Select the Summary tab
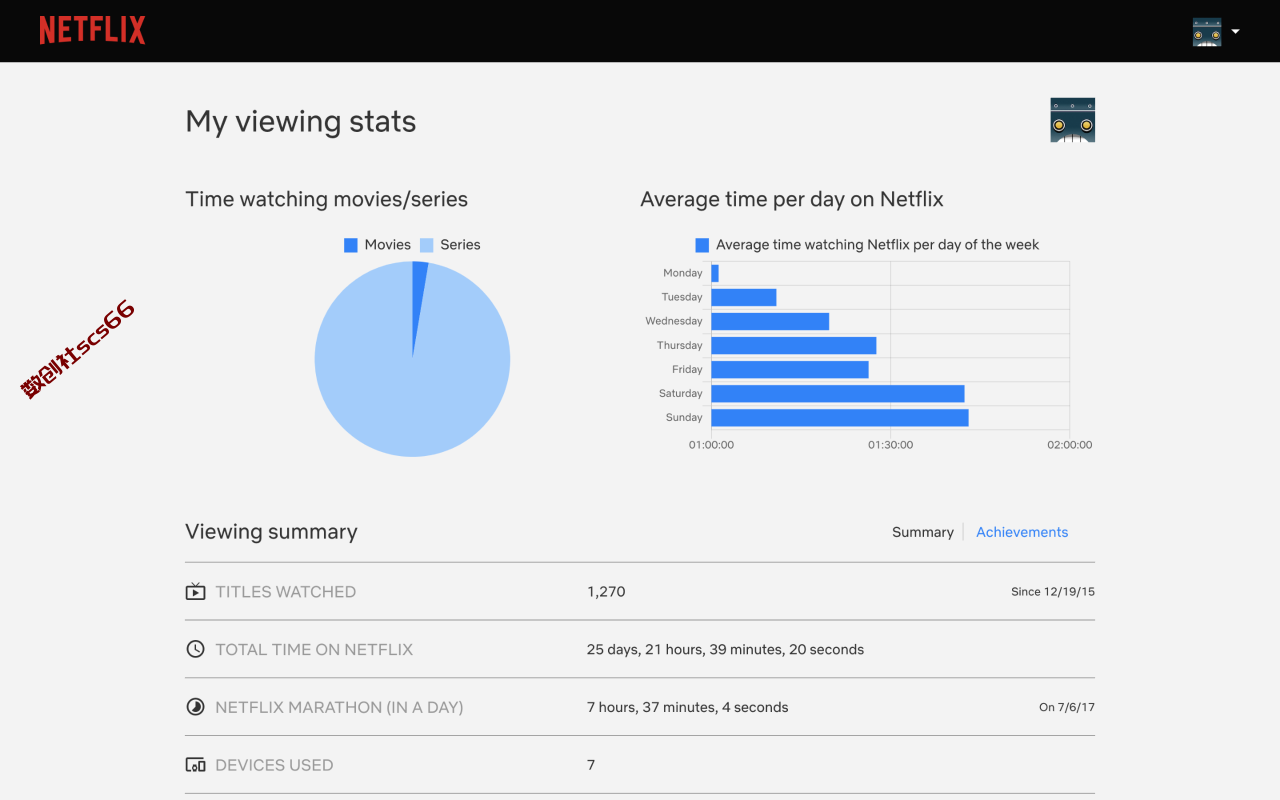This screenshot has height=800, width=1280. pos(923,532)
